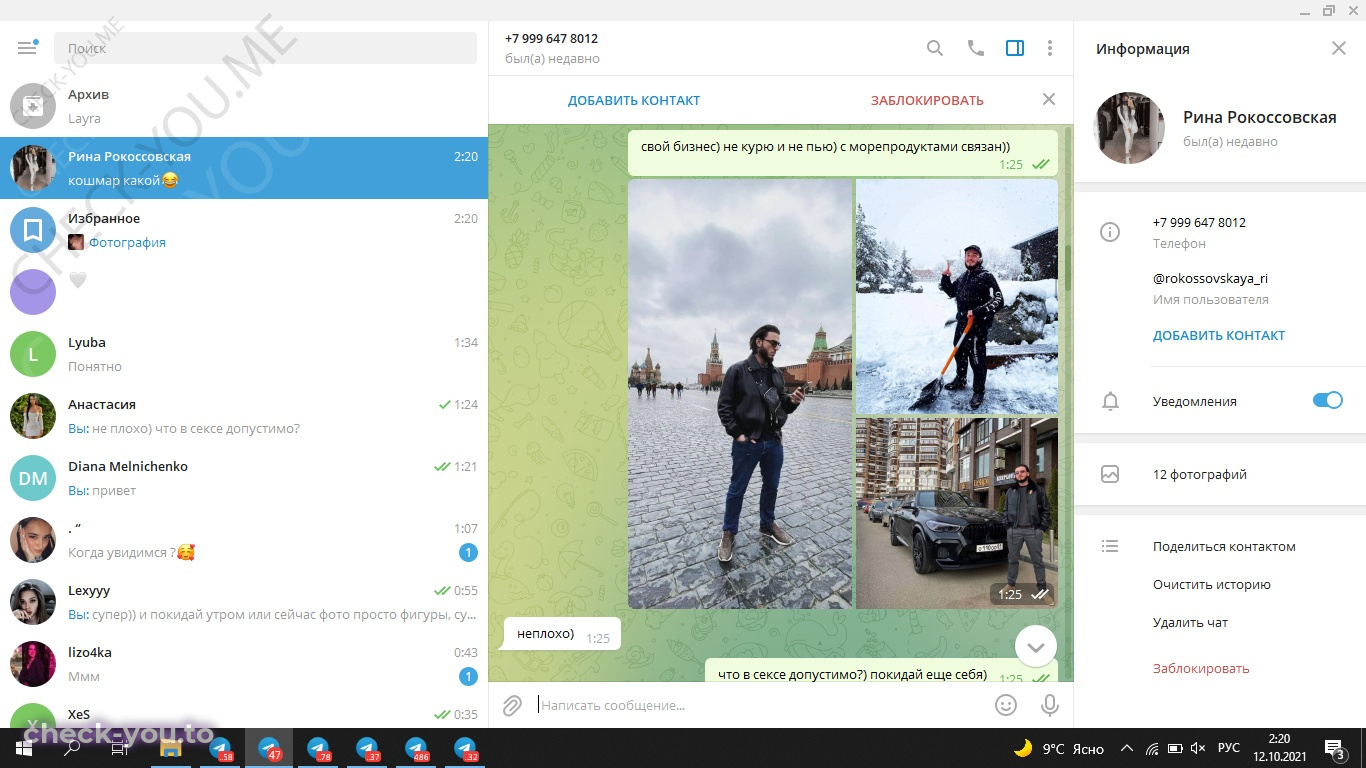The width and height of the screenshot is (1366, 768).
Task: View Рина Рокоссовская profile photo in info panel
Action: tap(1131, 128)
